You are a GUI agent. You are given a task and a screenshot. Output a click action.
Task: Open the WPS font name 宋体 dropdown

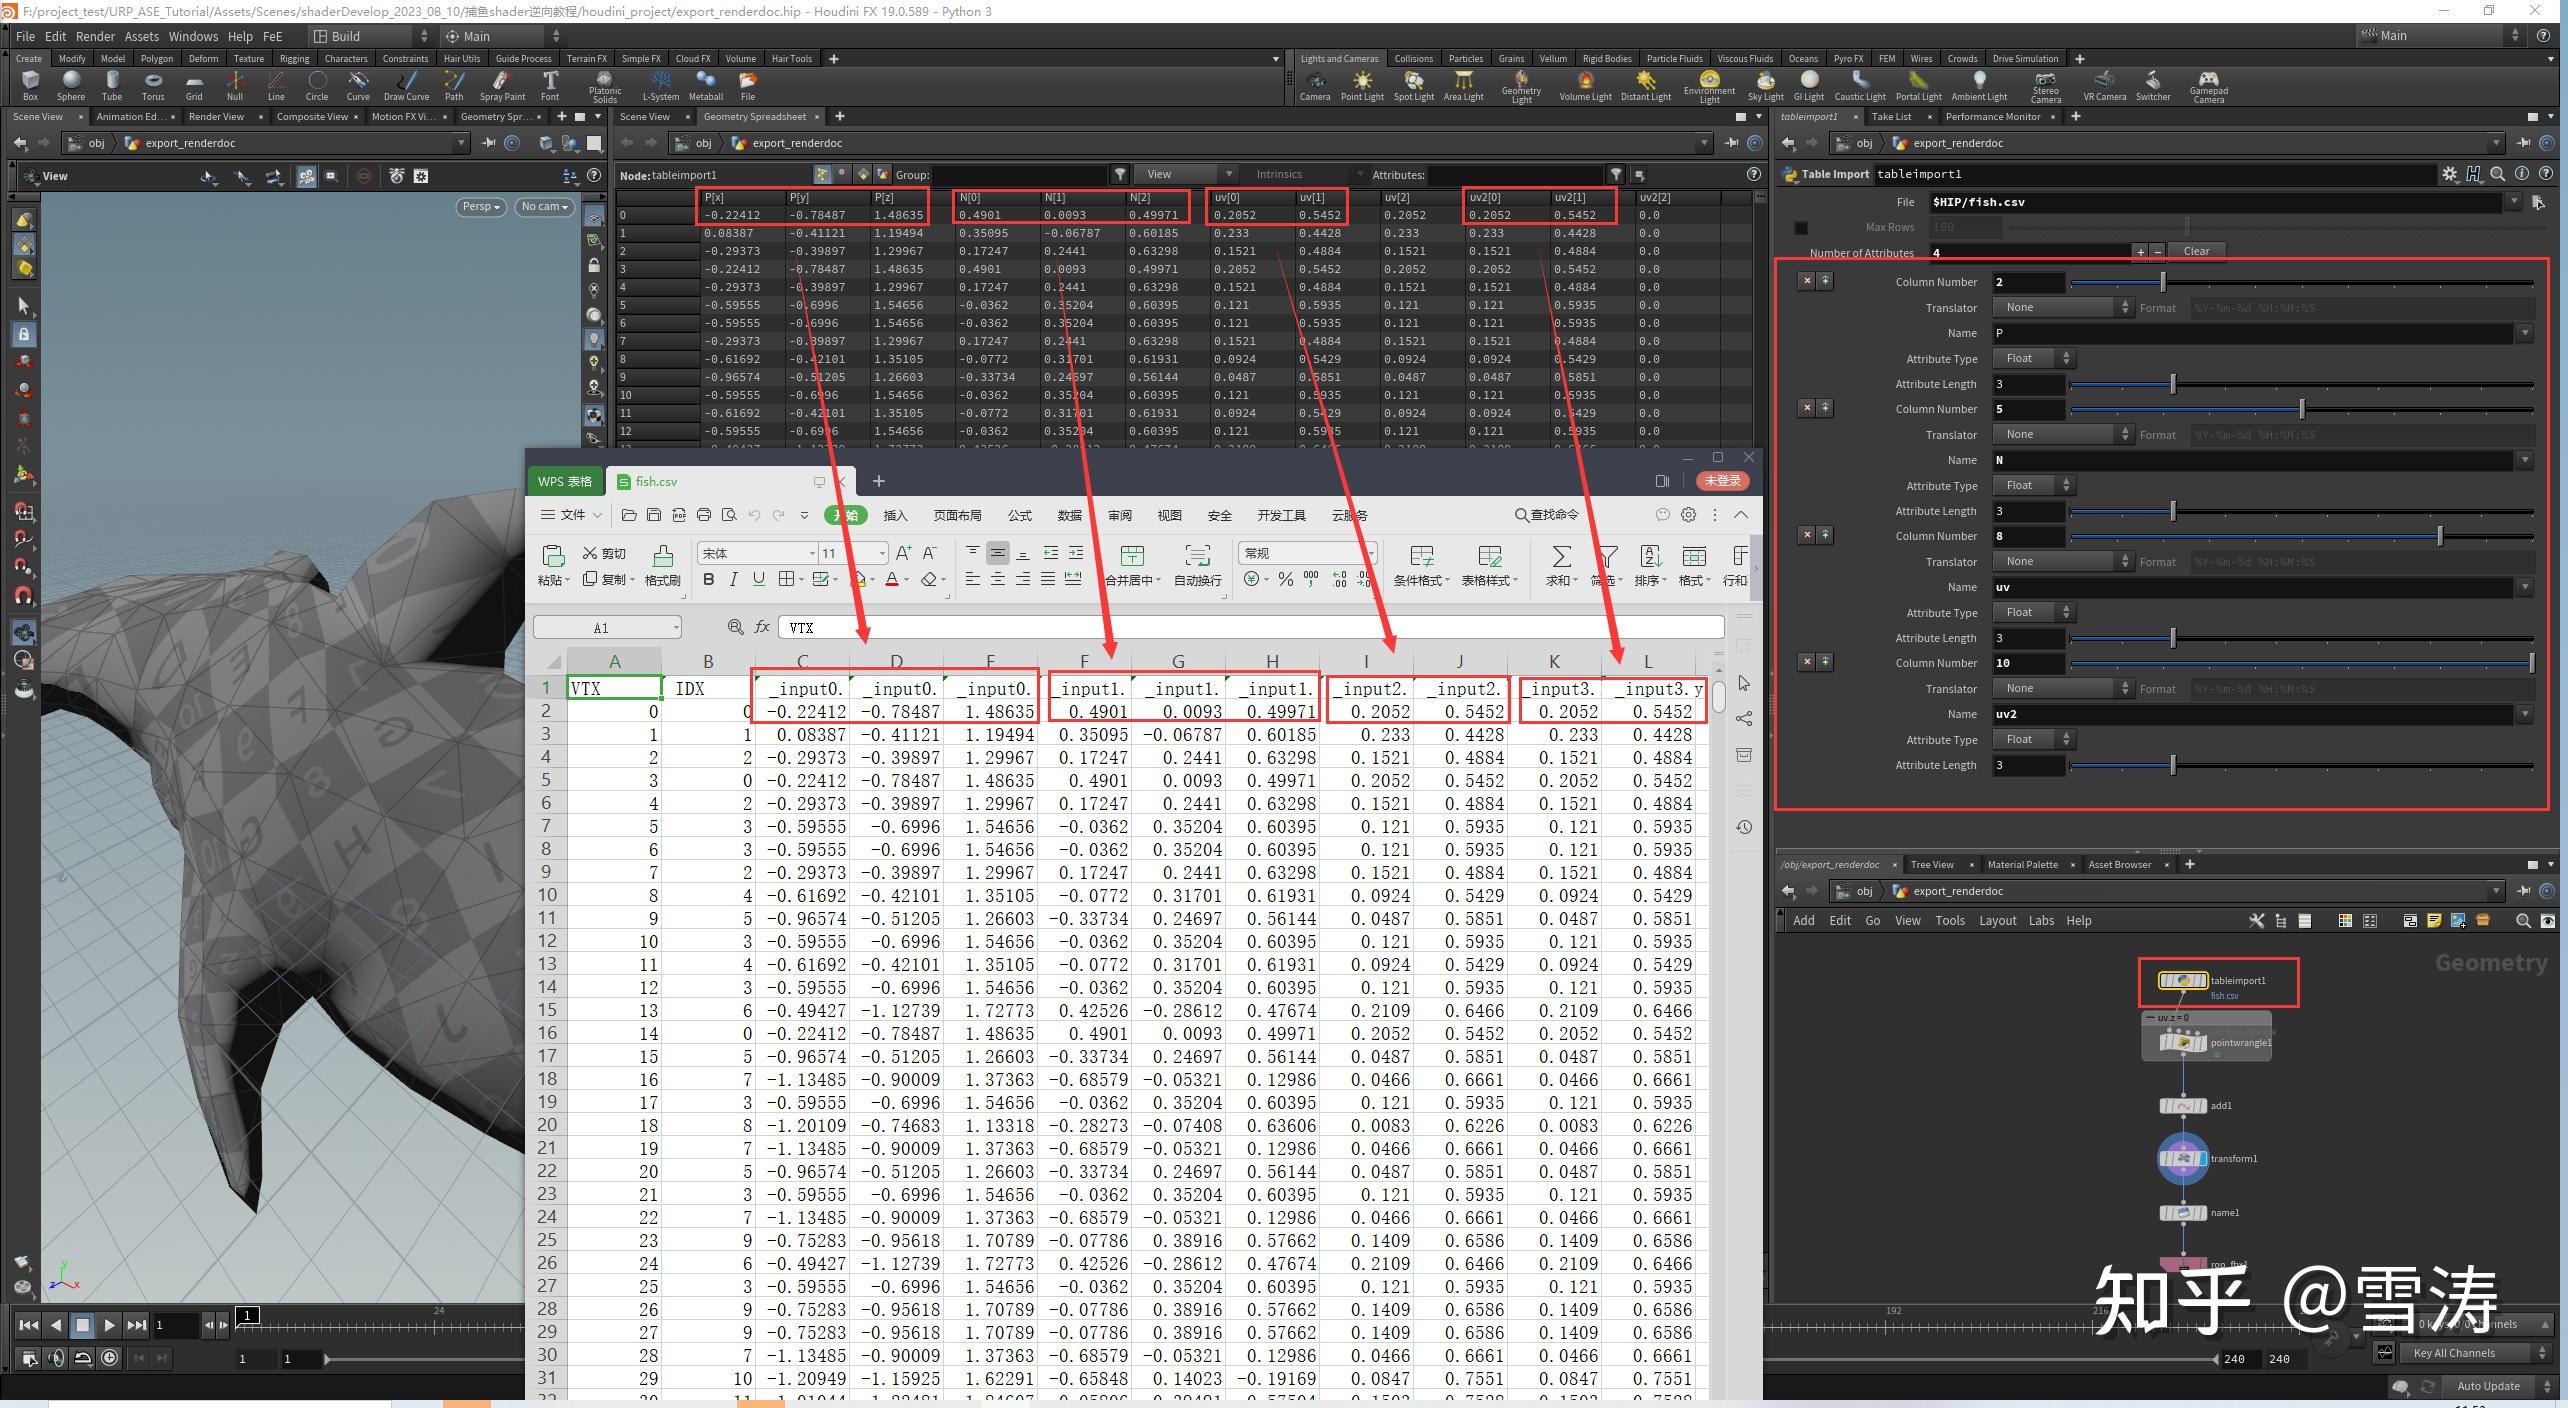(757, 553)
